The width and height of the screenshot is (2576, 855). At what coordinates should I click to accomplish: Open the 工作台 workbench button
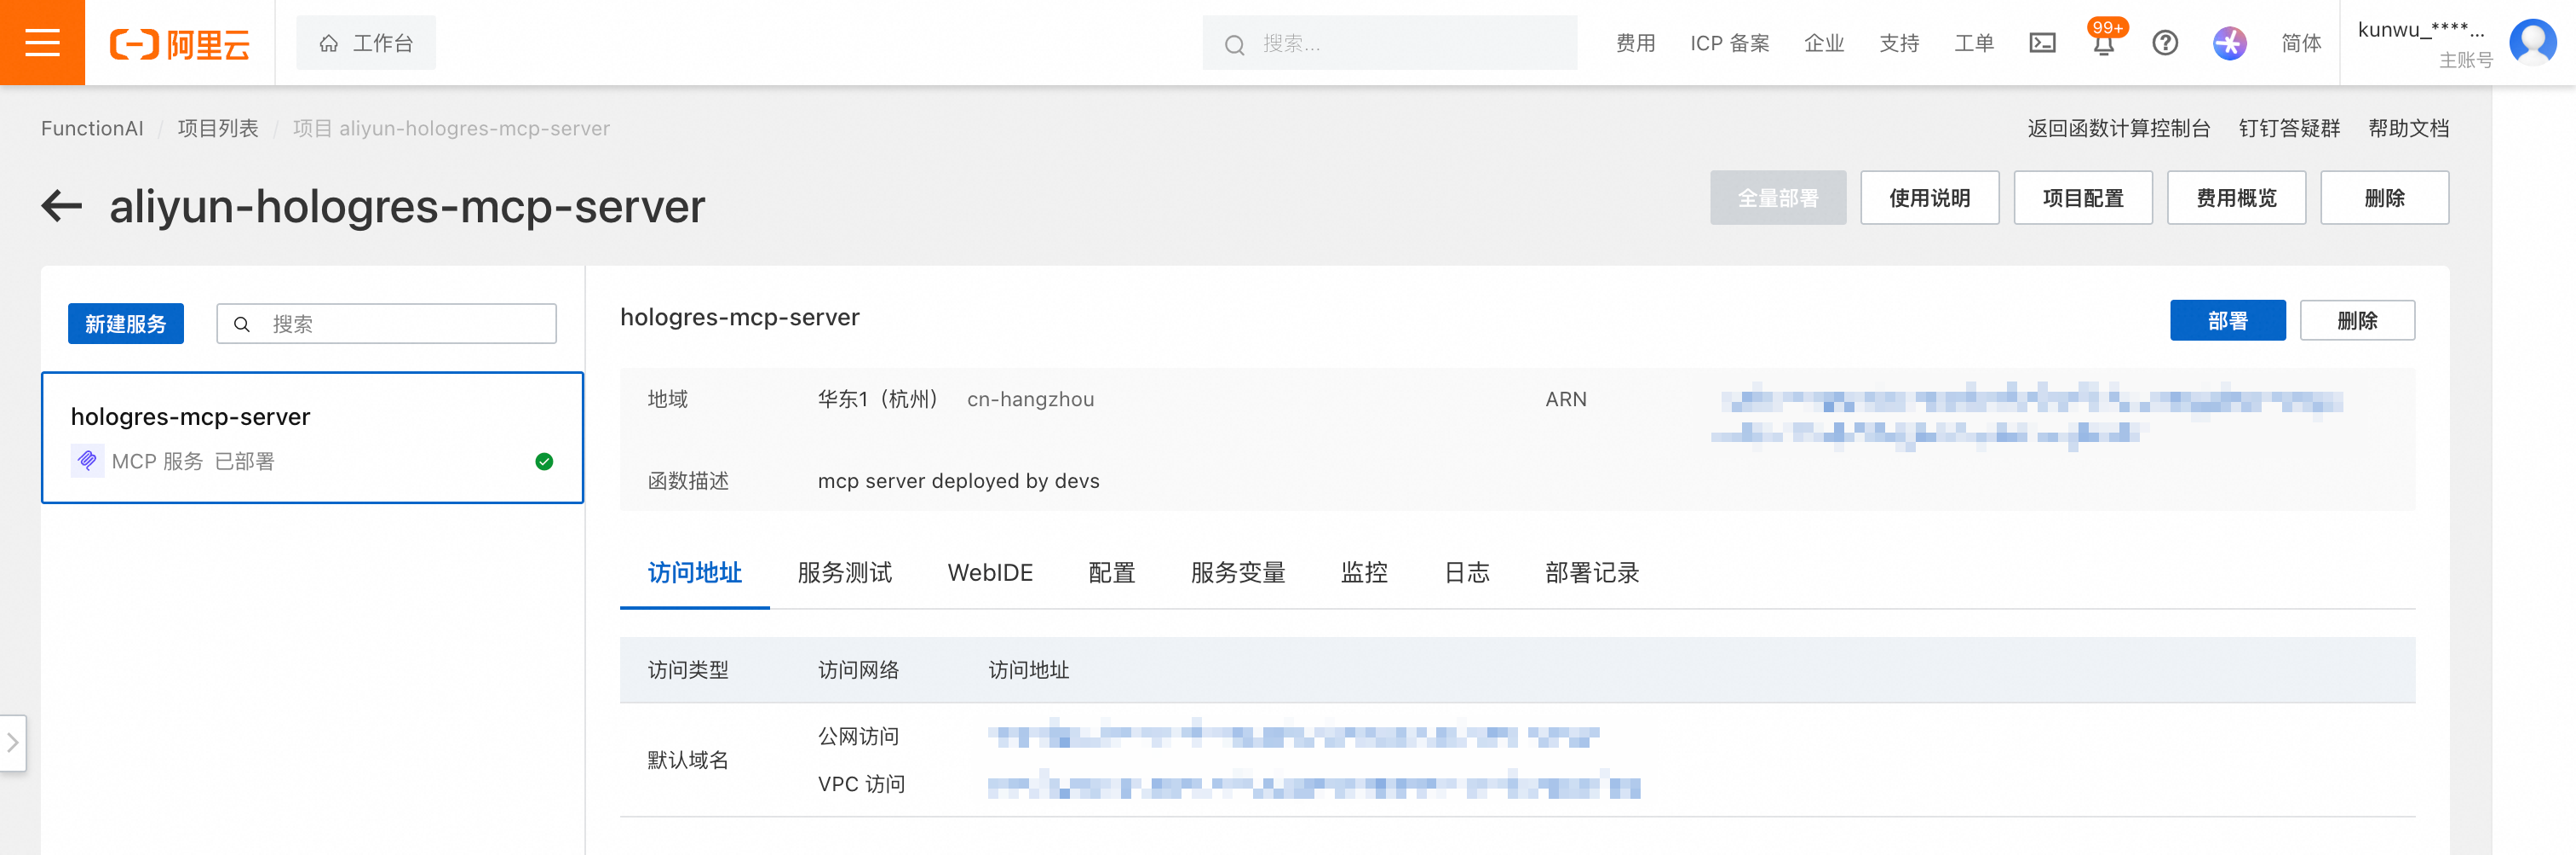point(366,43)
